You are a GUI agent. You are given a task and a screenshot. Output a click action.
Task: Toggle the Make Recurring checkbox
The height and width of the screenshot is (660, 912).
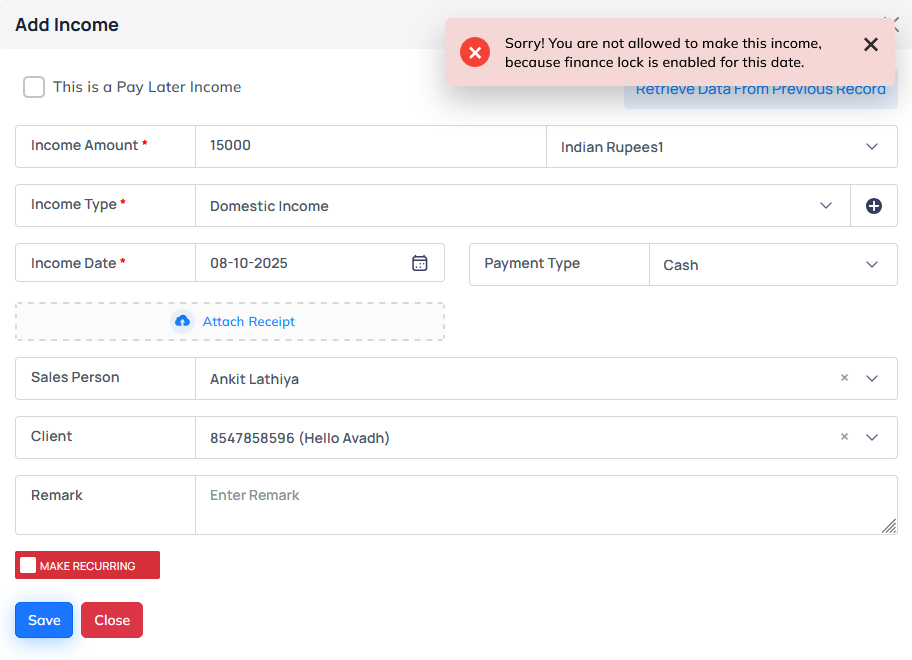pos(28,565)
